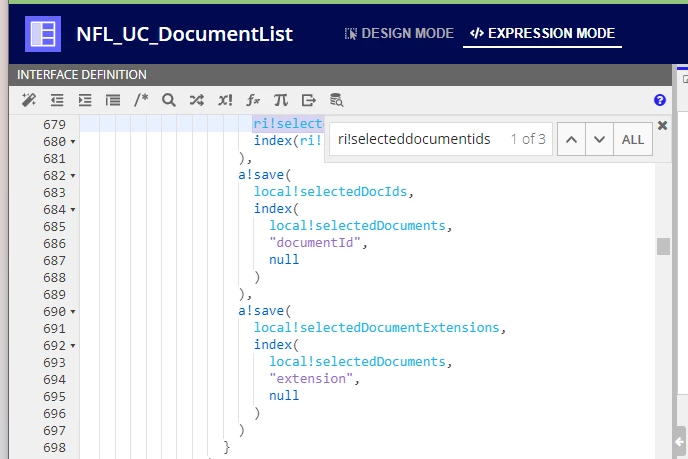Click the indent code toolbar icon

[85, 100]
